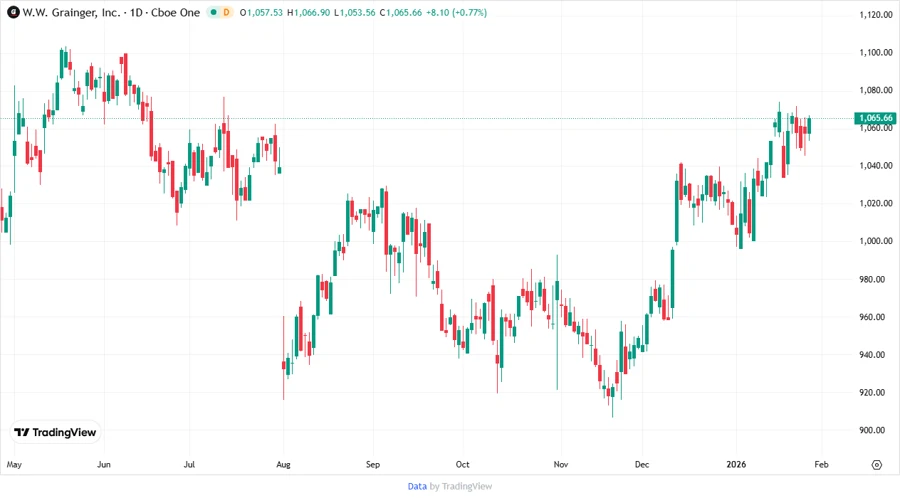Click the Sep label on time axis
Viewport: 900px width, 498px height.
373,465
